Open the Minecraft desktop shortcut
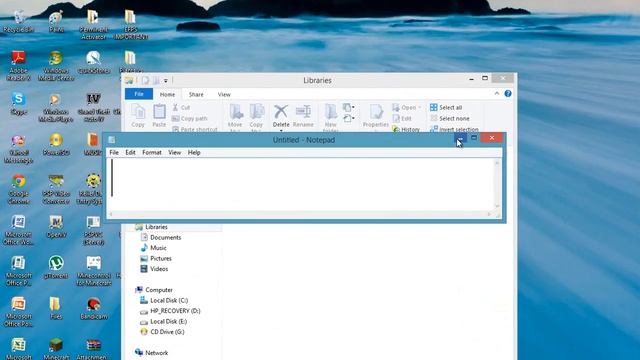Viewport: 640px width, 360px height. click(x=56, y=349)
